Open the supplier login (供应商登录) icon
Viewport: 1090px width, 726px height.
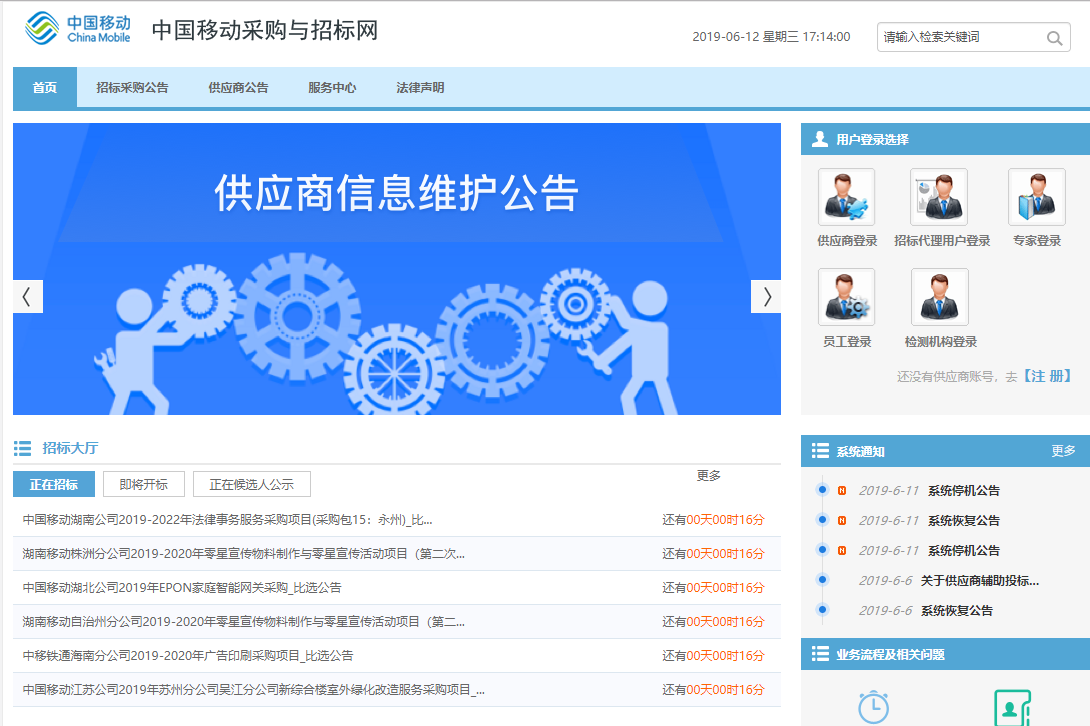(x=846, y=197)
